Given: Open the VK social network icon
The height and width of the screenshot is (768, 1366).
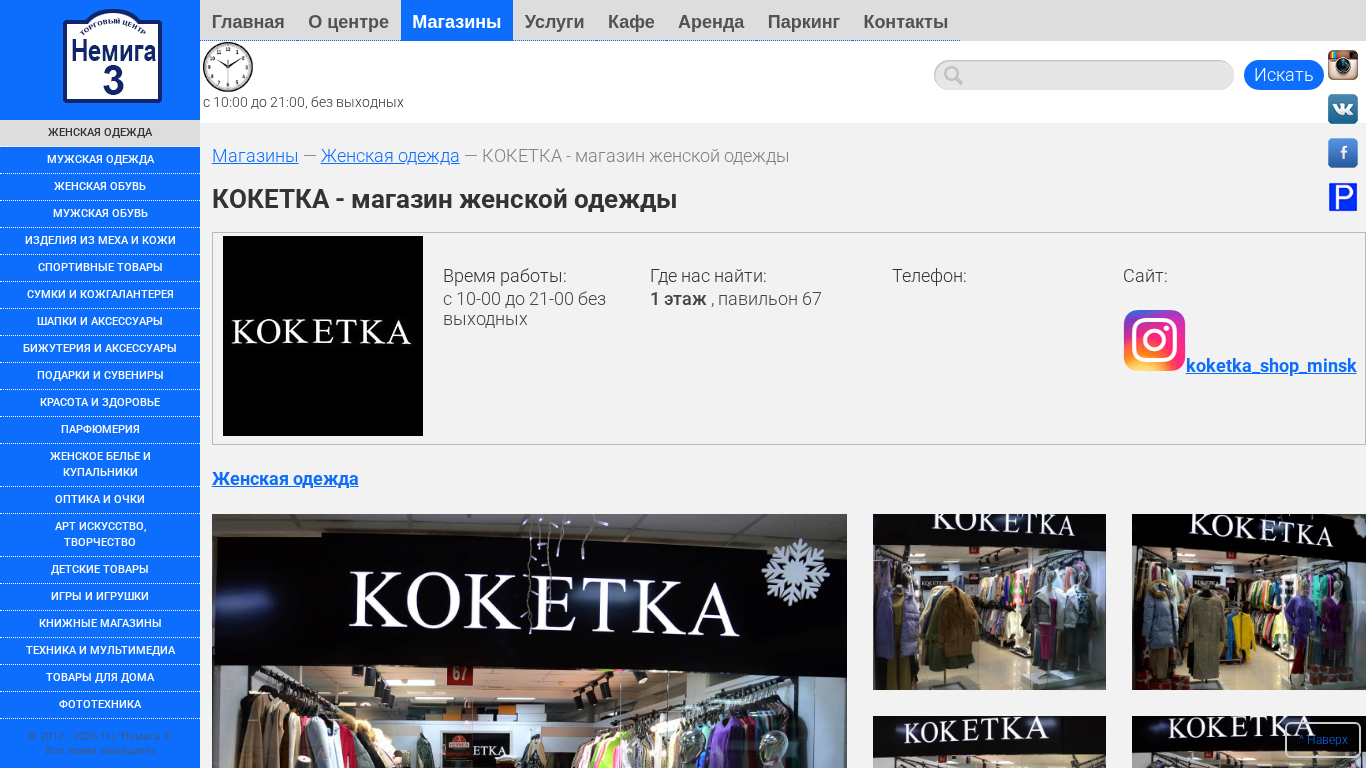Looking at the screenshot, I should click(x=1343, y=109).
